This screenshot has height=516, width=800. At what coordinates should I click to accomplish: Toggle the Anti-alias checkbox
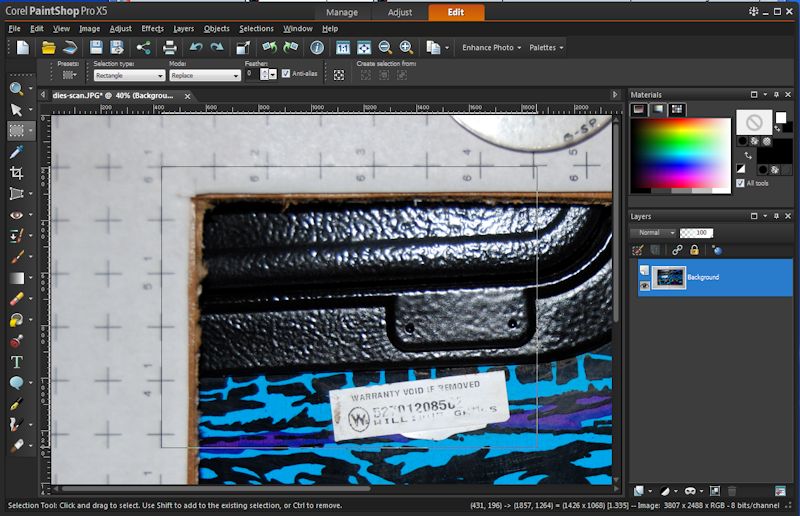[x=286, y=74]
